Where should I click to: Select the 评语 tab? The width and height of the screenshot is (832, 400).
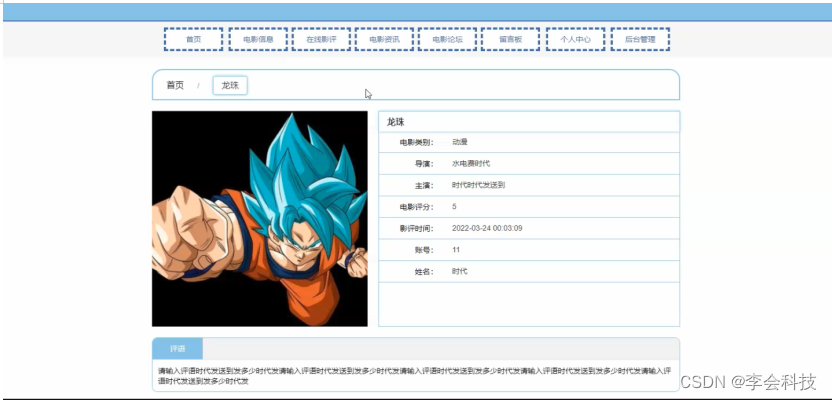(177, 349)
